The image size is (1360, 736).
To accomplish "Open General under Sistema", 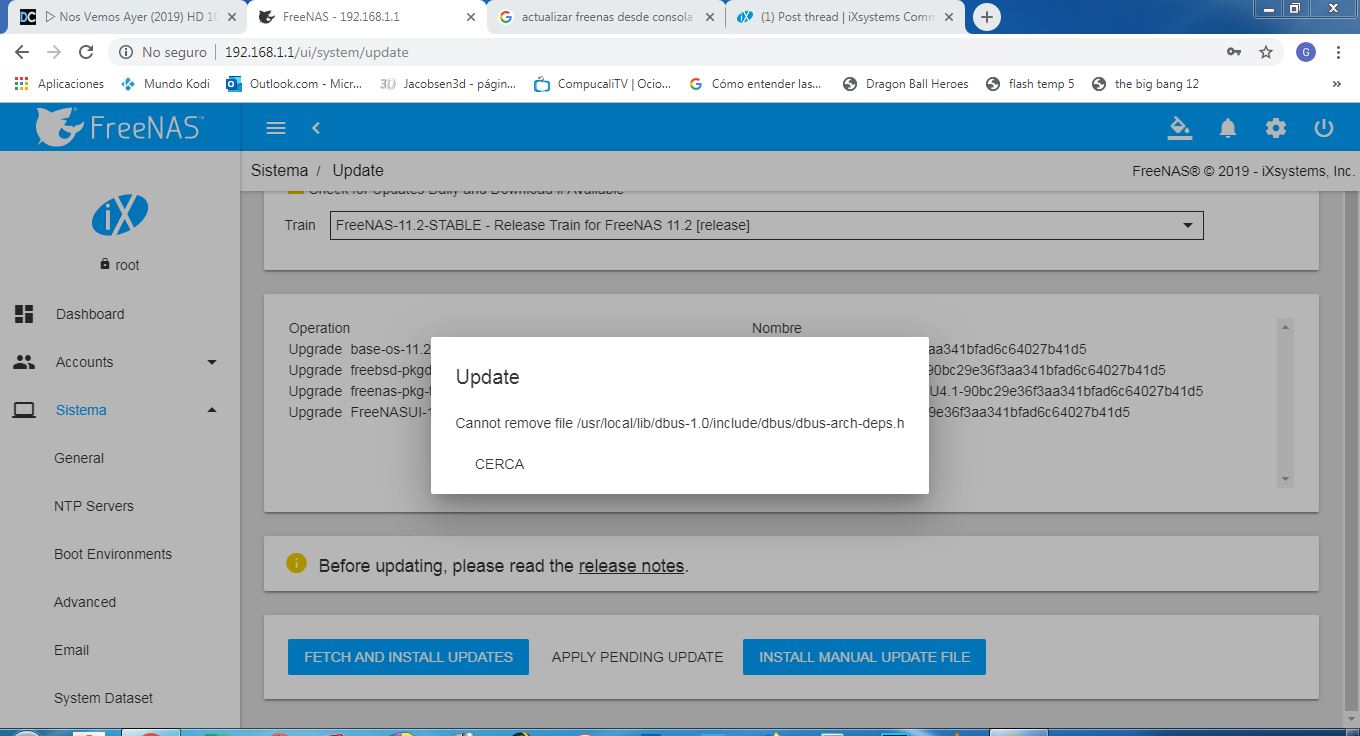I will [x=79, y=458].
